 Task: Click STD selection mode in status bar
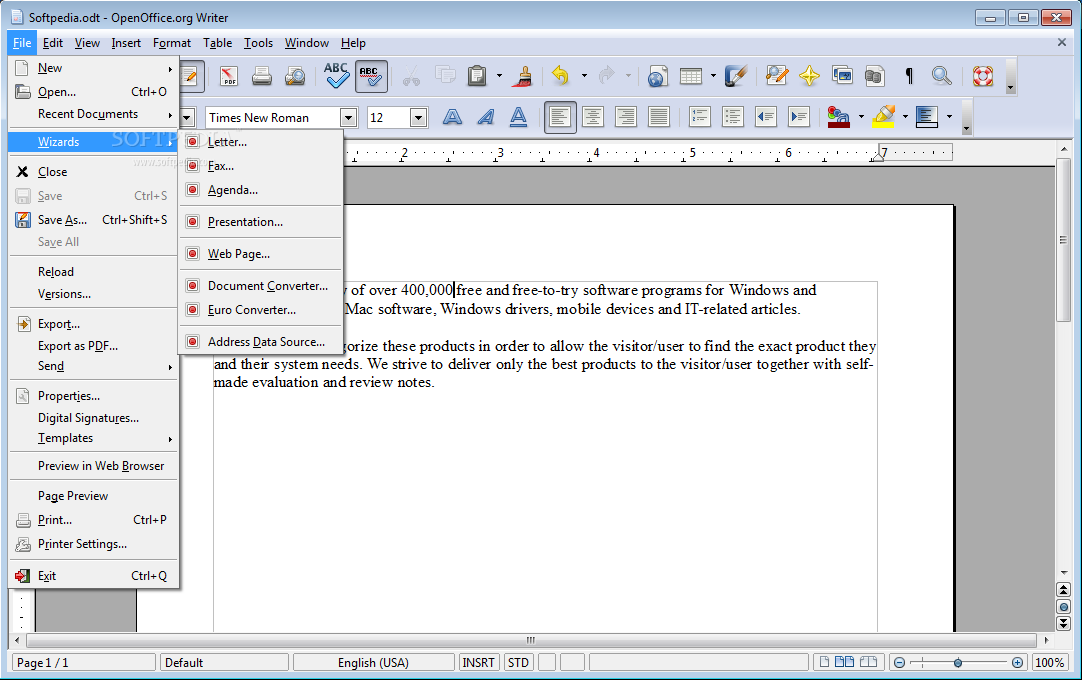518,663
